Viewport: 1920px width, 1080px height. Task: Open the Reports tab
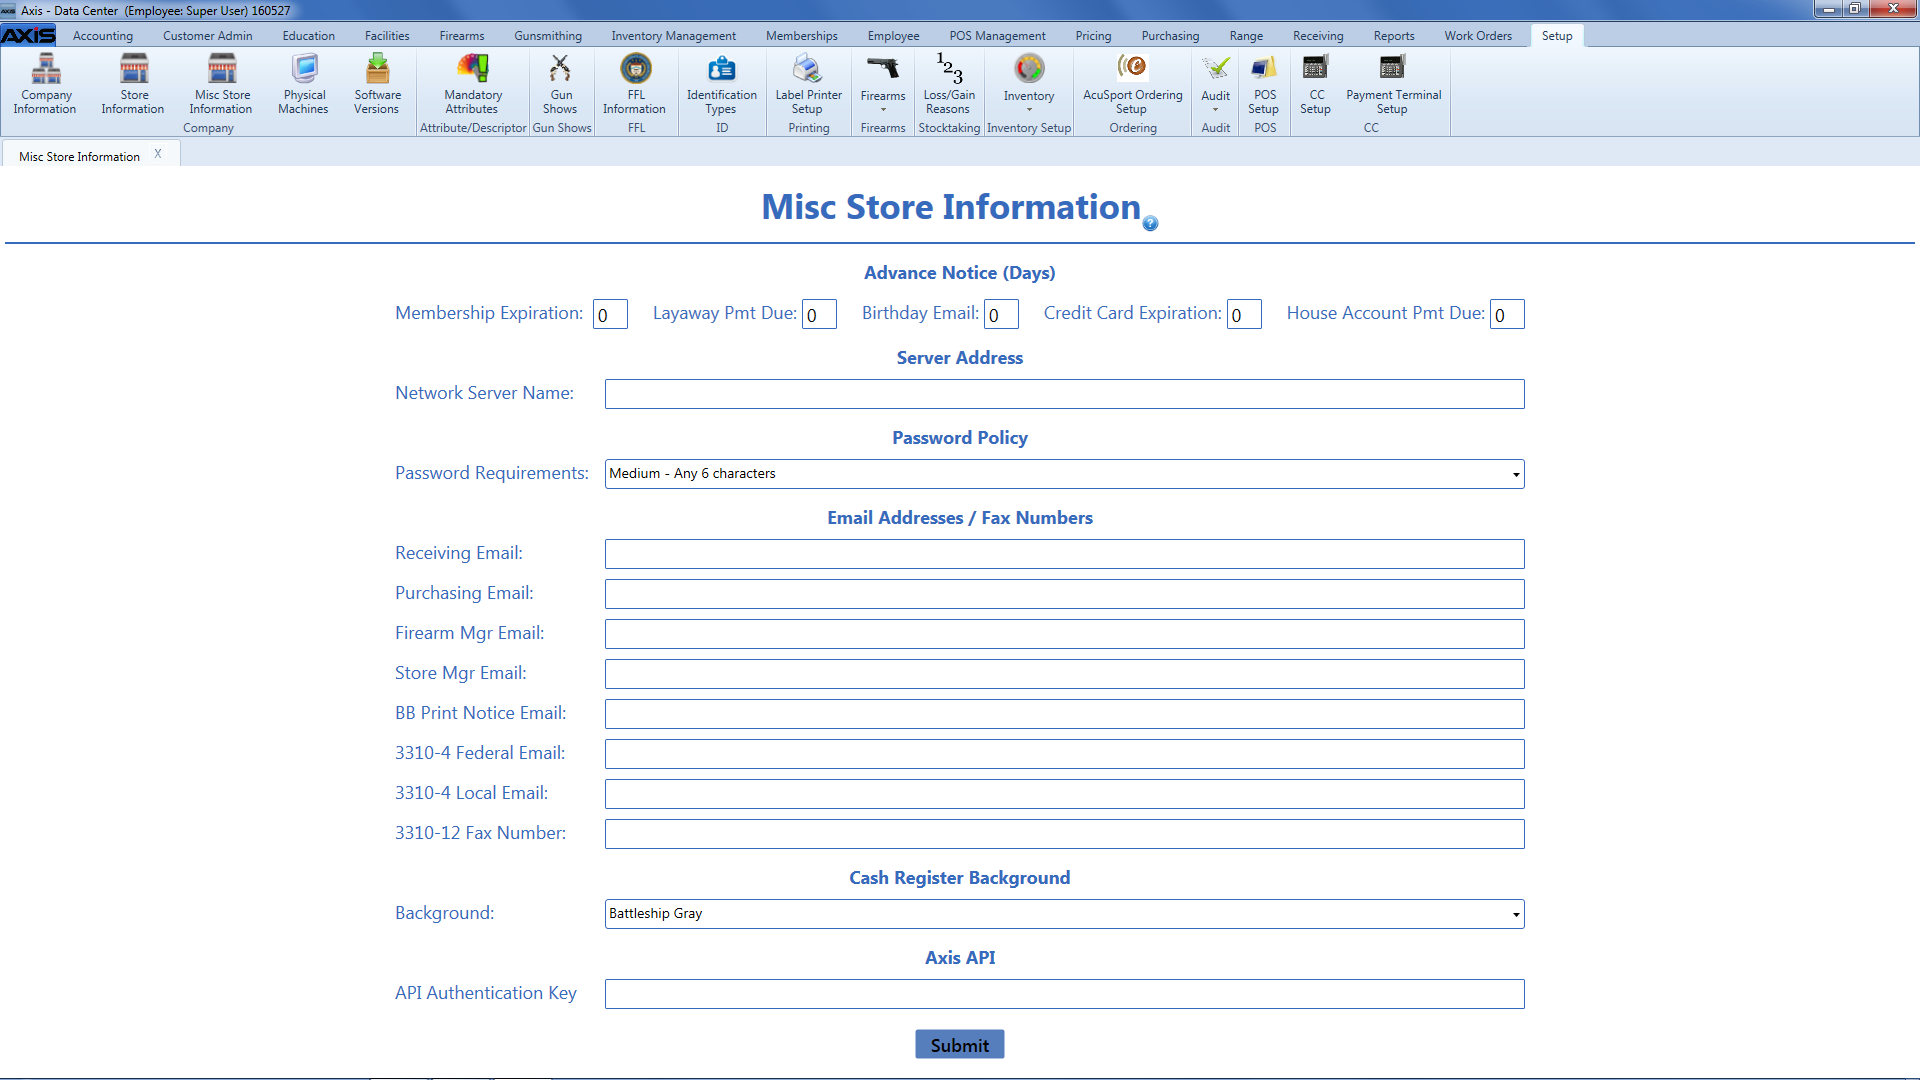coord(1394,36)
